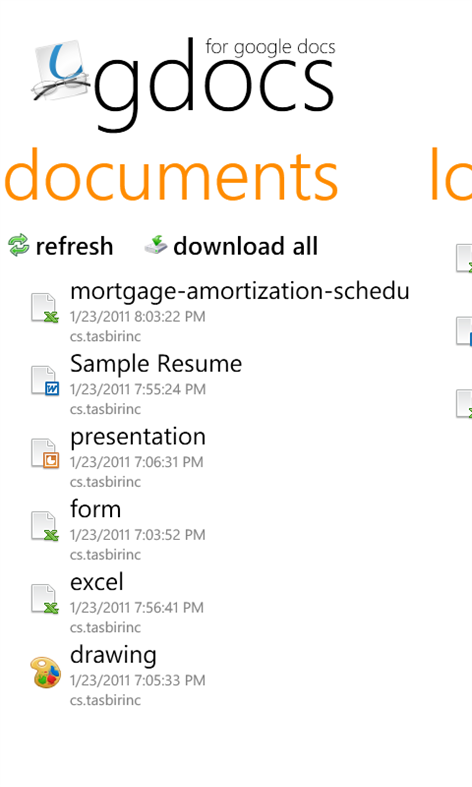Screen dimensions: 472x787
Task: Click the green refresh arrows icon
Action: click(19, 245)
